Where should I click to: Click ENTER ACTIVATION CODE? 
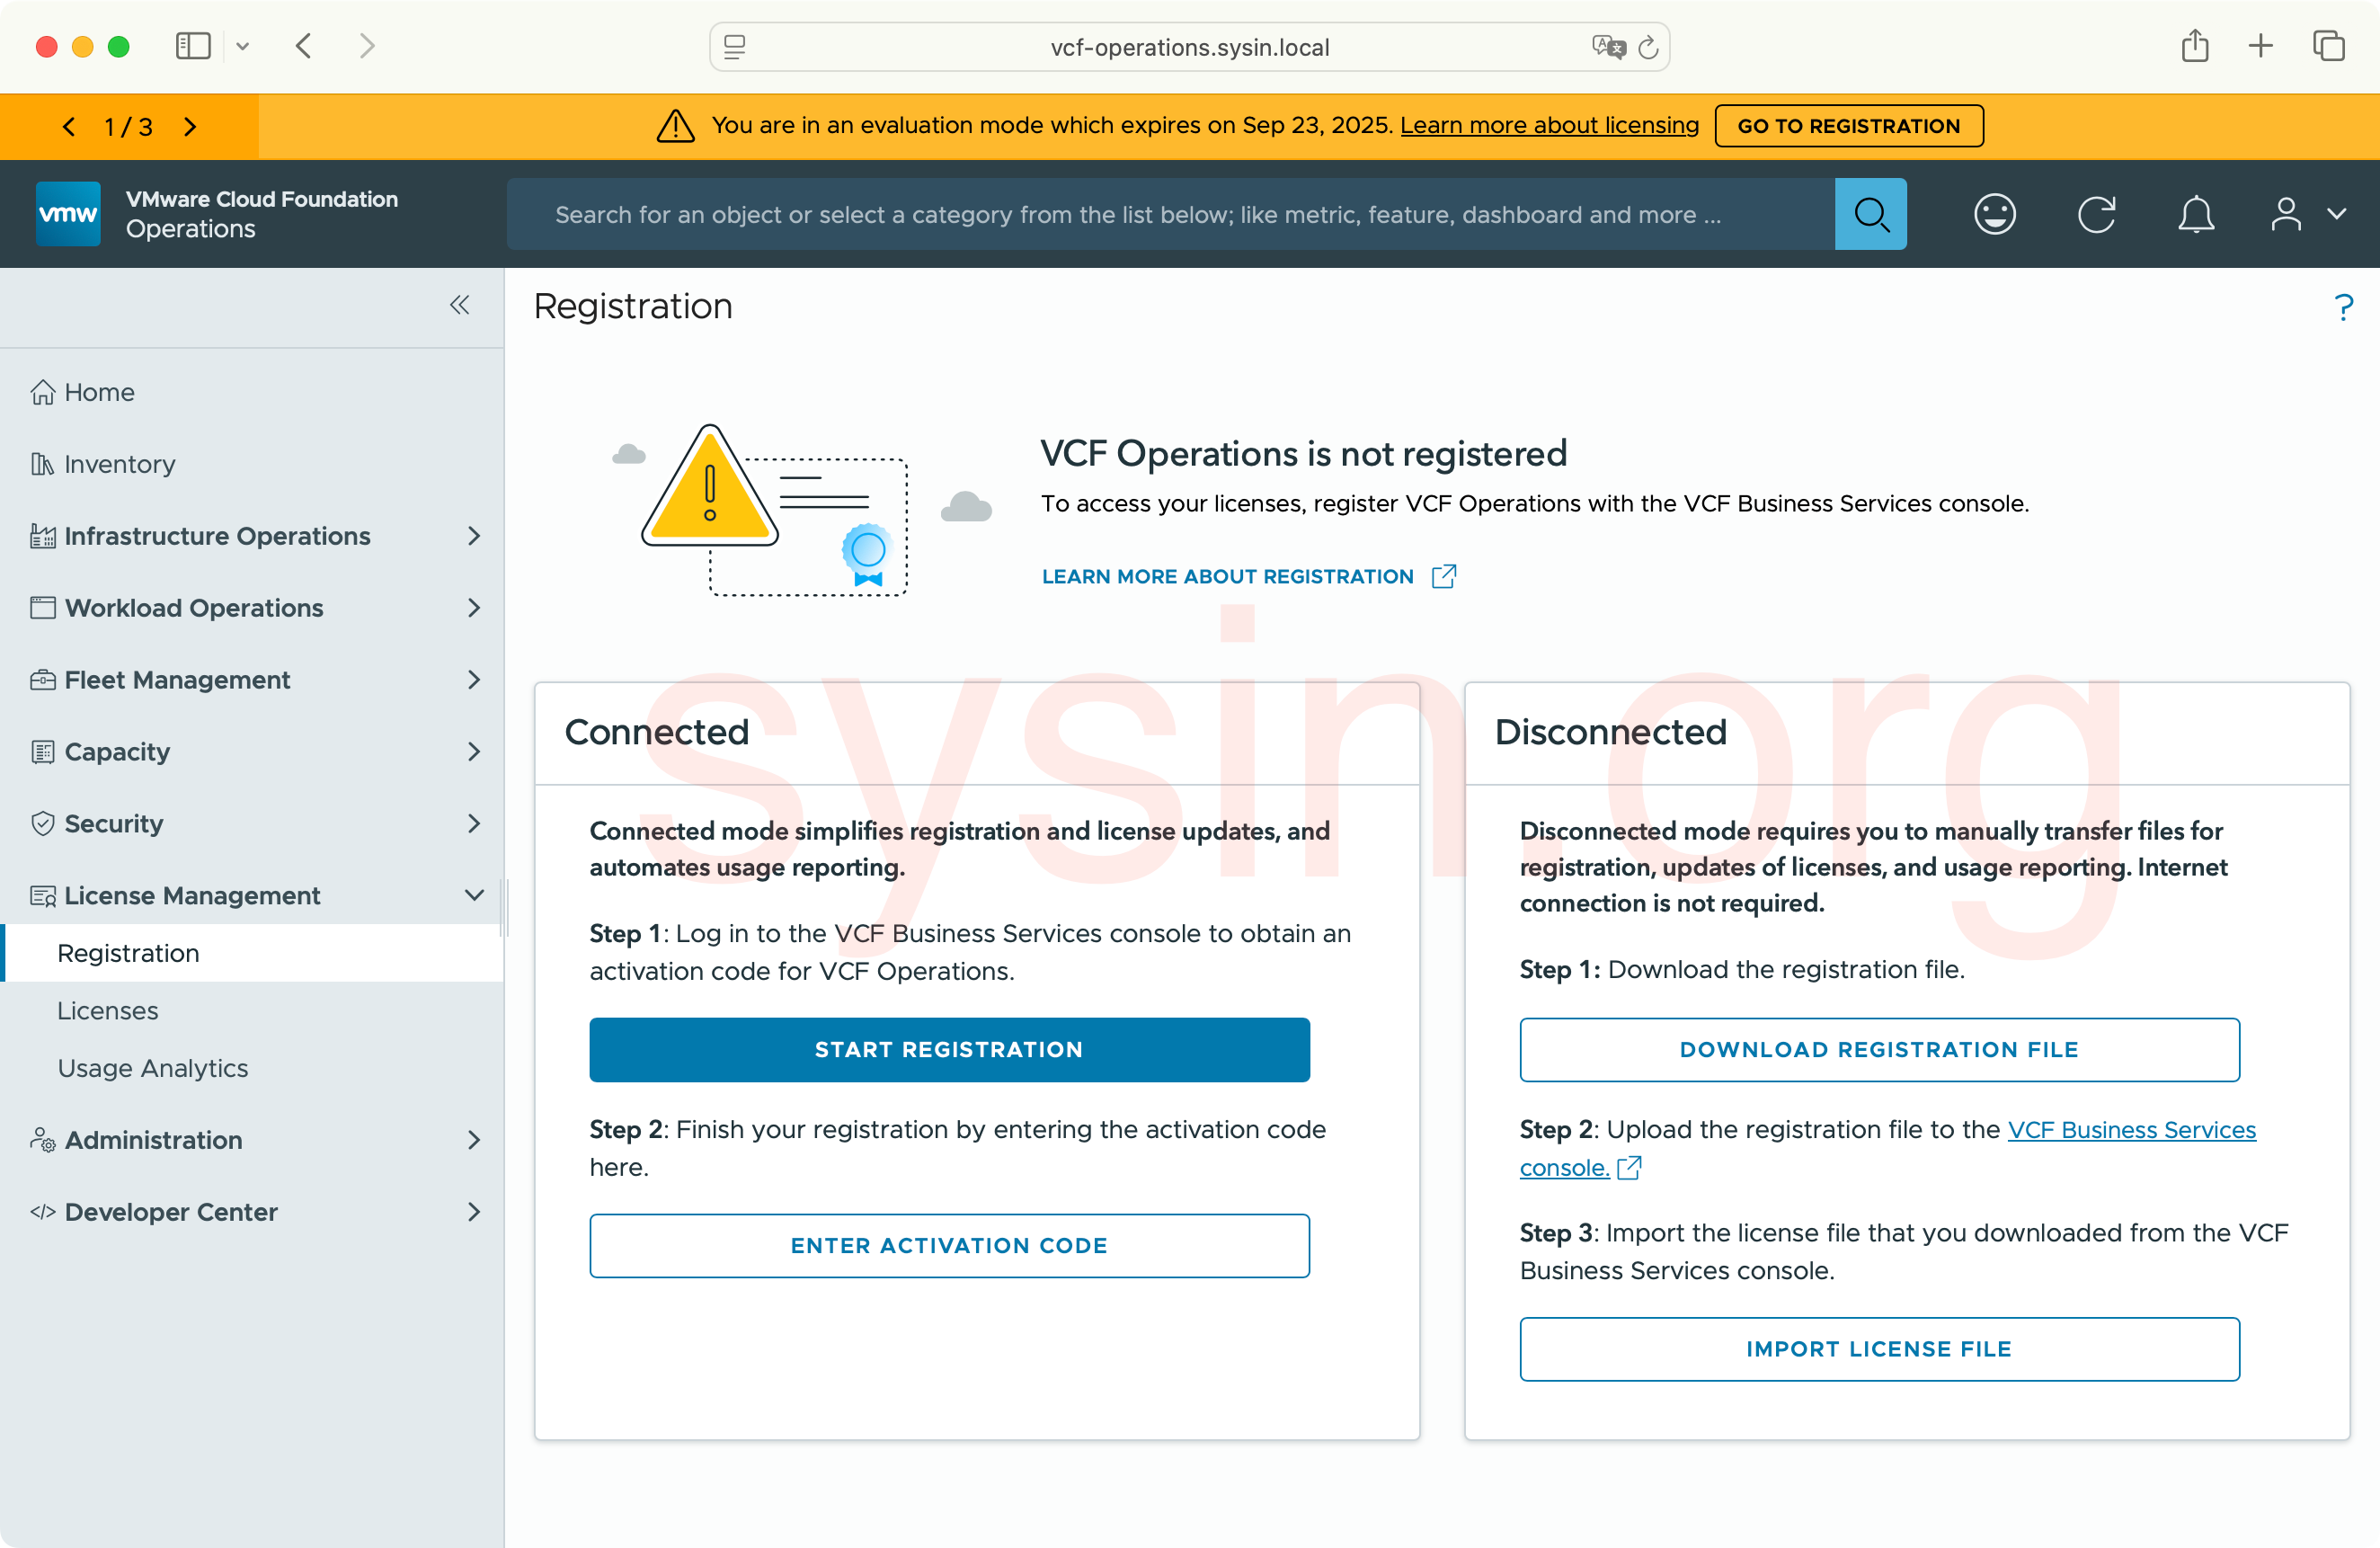949,1245
